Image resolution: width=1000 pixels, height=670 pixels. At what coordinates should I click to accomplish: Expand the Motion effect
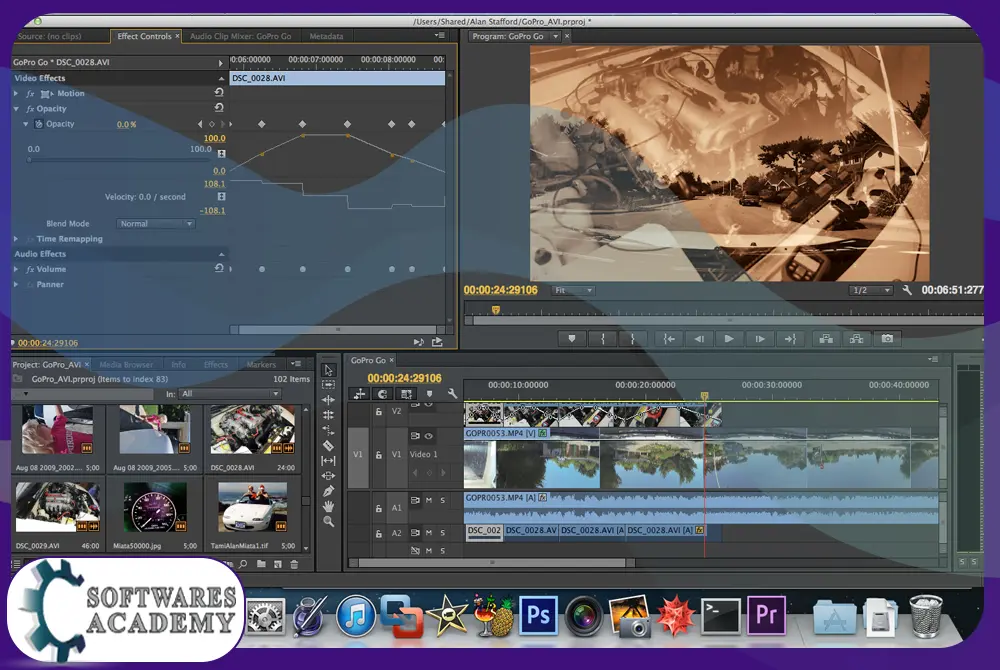[x=16, y=93]
